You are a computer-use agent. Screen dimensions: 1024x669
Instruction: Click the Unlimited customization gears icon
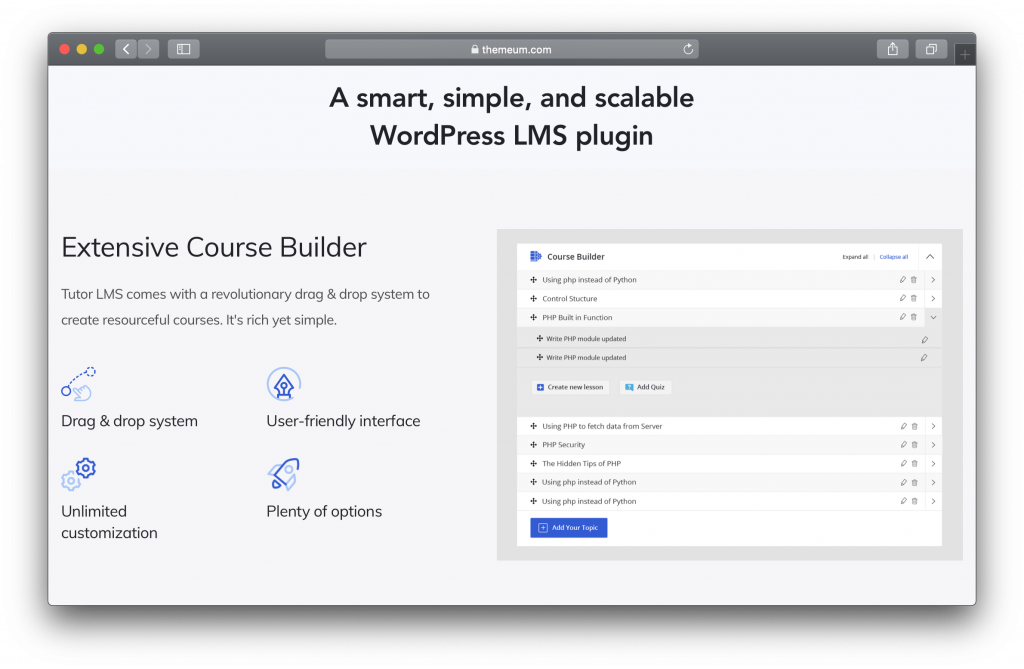78,474
